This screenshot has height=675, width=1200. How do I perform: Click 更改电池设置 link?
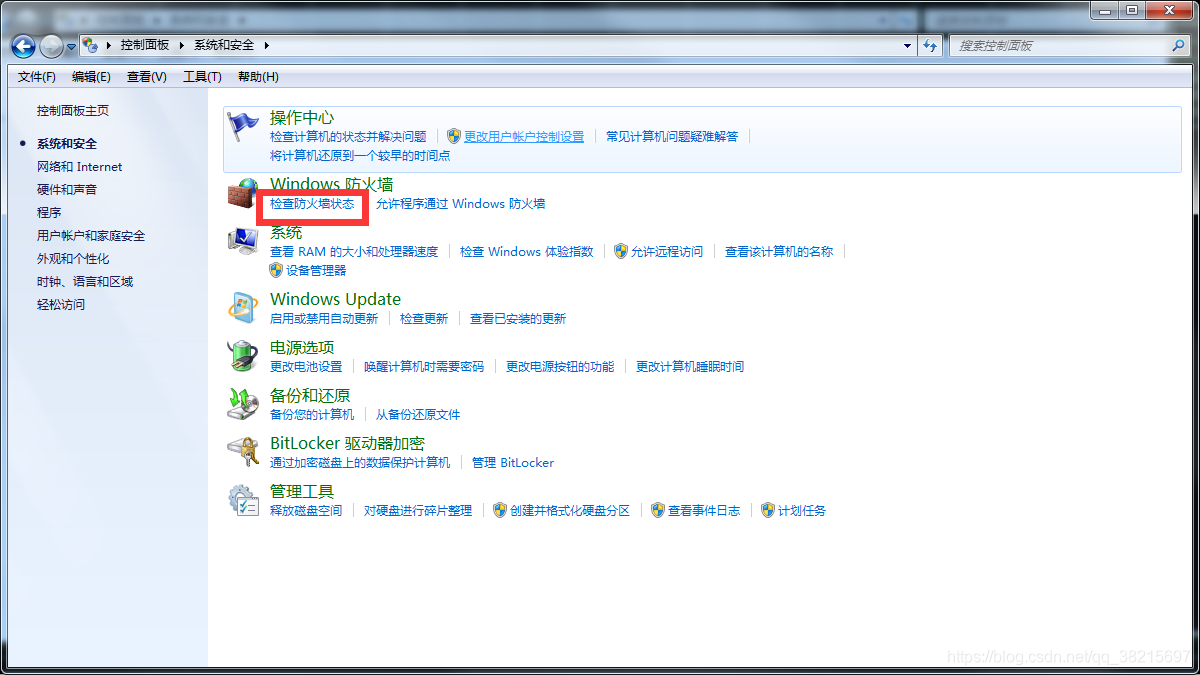click(306, 367)
